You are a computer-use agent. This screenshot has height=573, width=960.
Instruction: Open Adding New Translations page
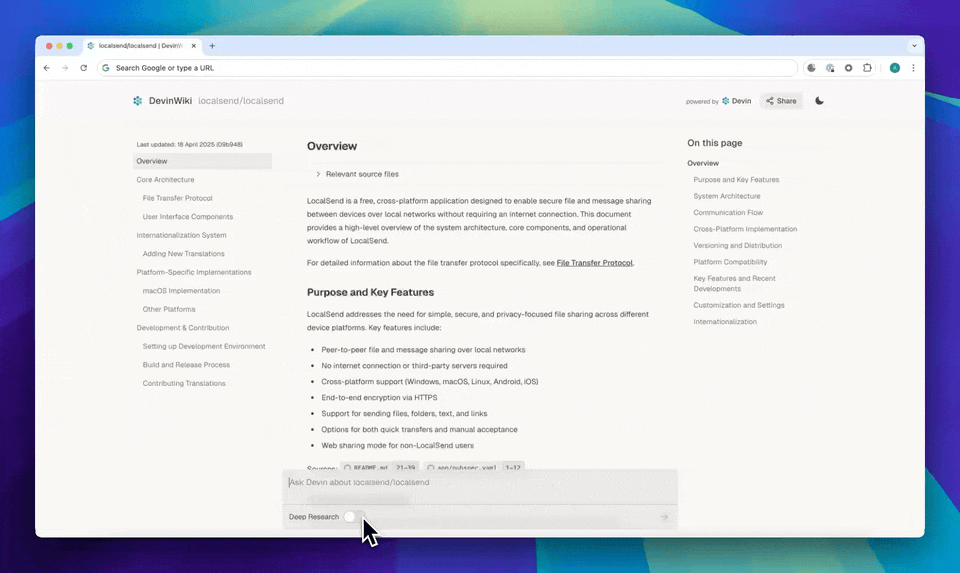click(184, 253)
